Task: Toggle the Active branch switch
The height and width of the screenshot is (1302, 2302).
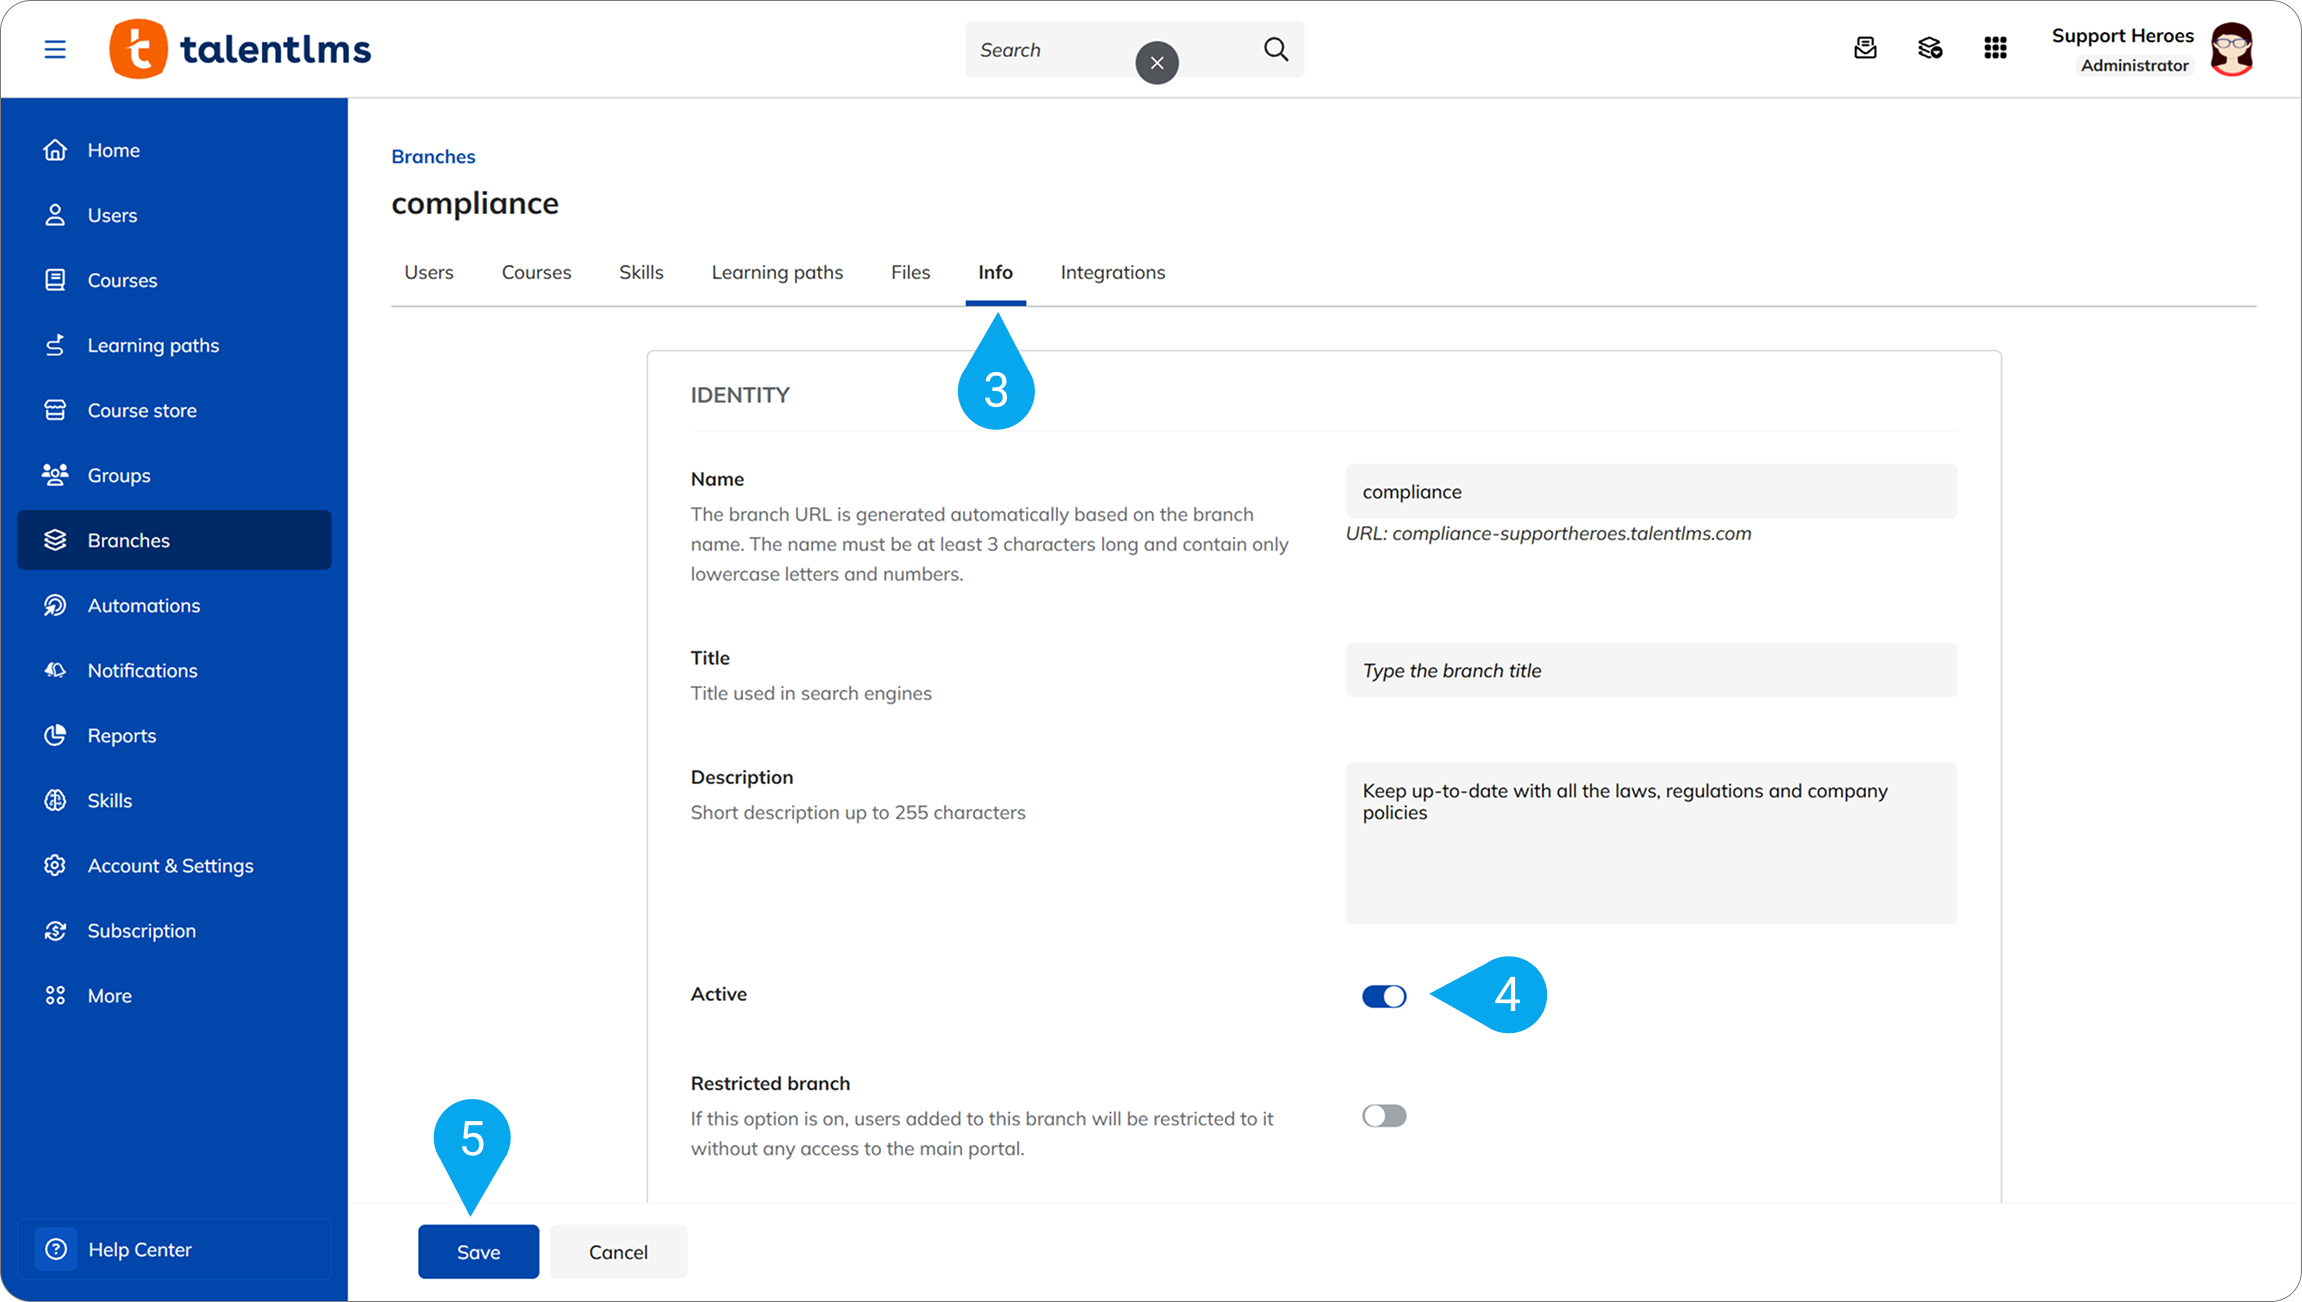Action: [1384, 996]
